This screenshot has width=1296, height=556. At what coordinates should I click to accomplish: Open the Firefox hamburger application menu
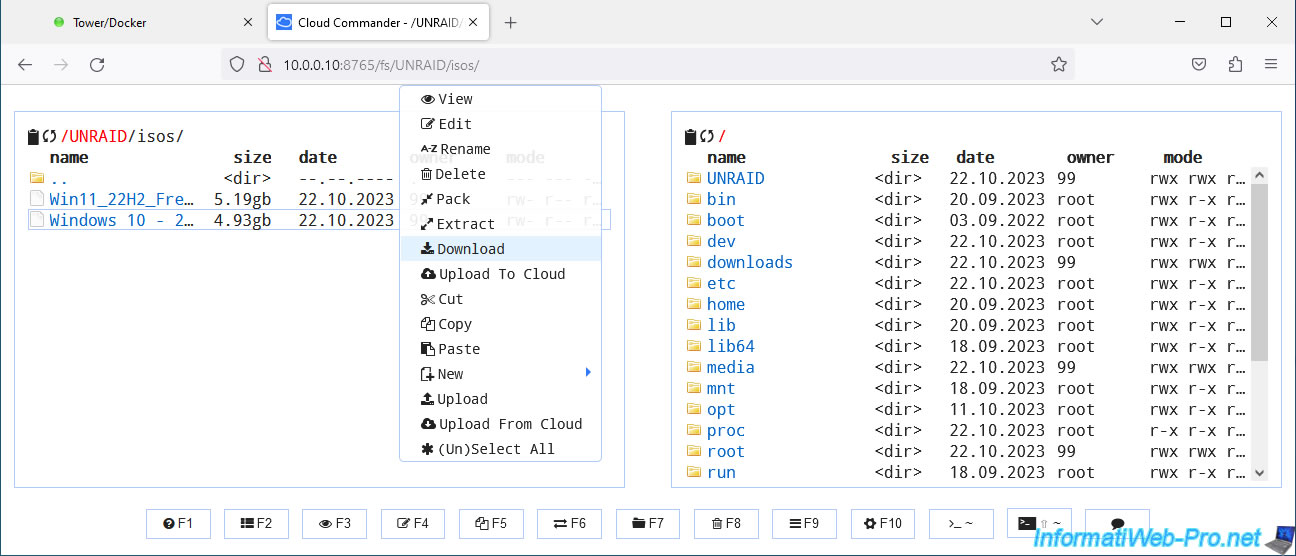pyautogui.click(x=1271, y=64)
